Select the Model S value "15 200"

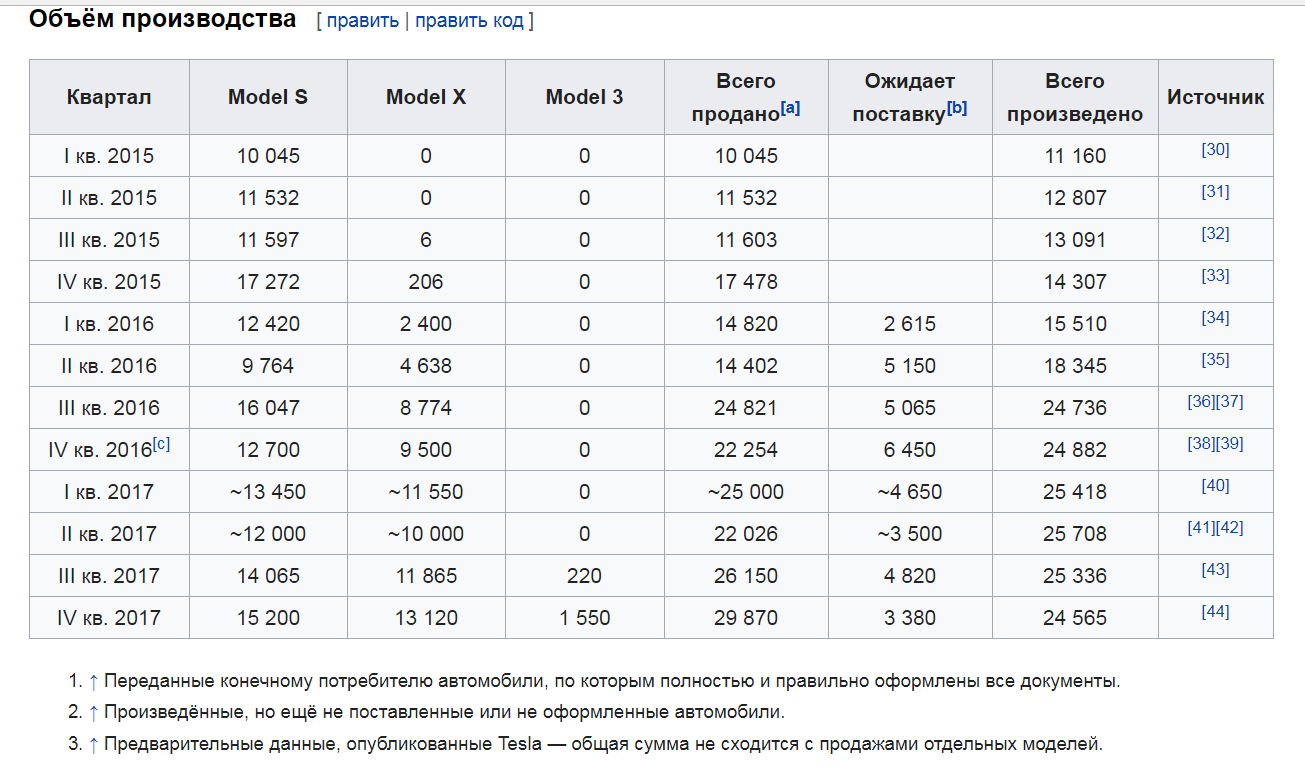[x=268, y=618]
